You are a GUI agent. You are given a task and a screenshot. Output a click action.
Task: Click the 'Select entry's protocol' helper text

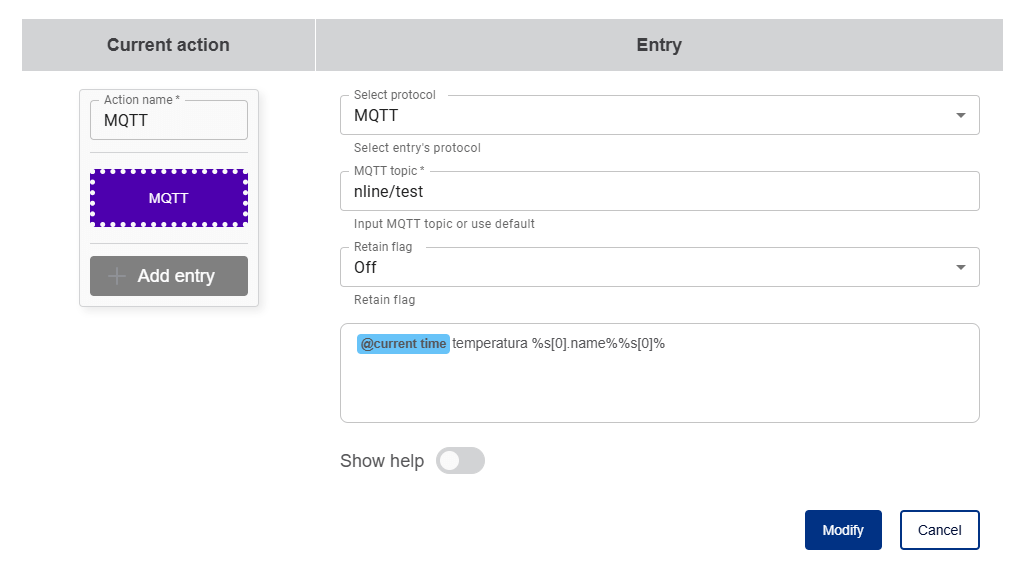click(x=417, y=148)
